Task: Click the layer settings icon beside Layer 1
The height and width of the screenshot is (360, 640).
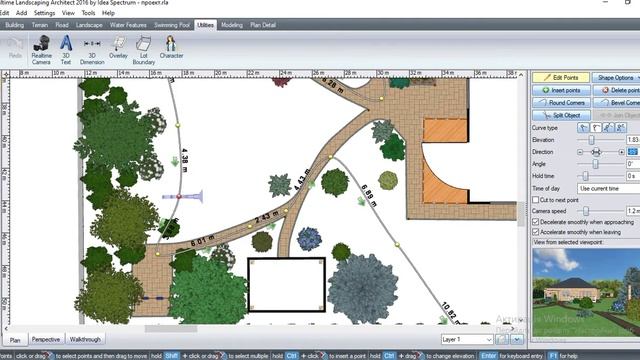Action: coord(502,339)
